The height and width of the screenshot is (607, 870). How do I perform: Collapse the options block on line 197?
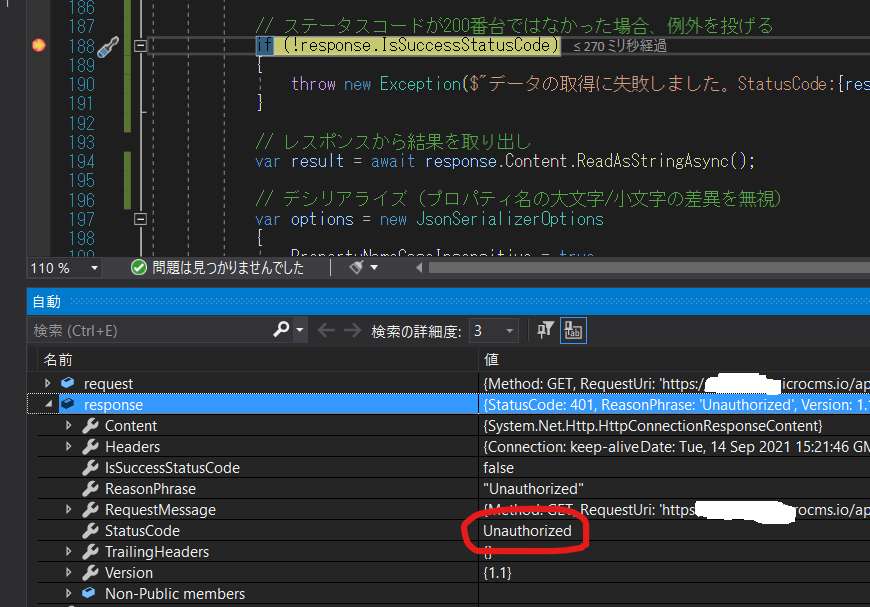[x=140, y=219]
